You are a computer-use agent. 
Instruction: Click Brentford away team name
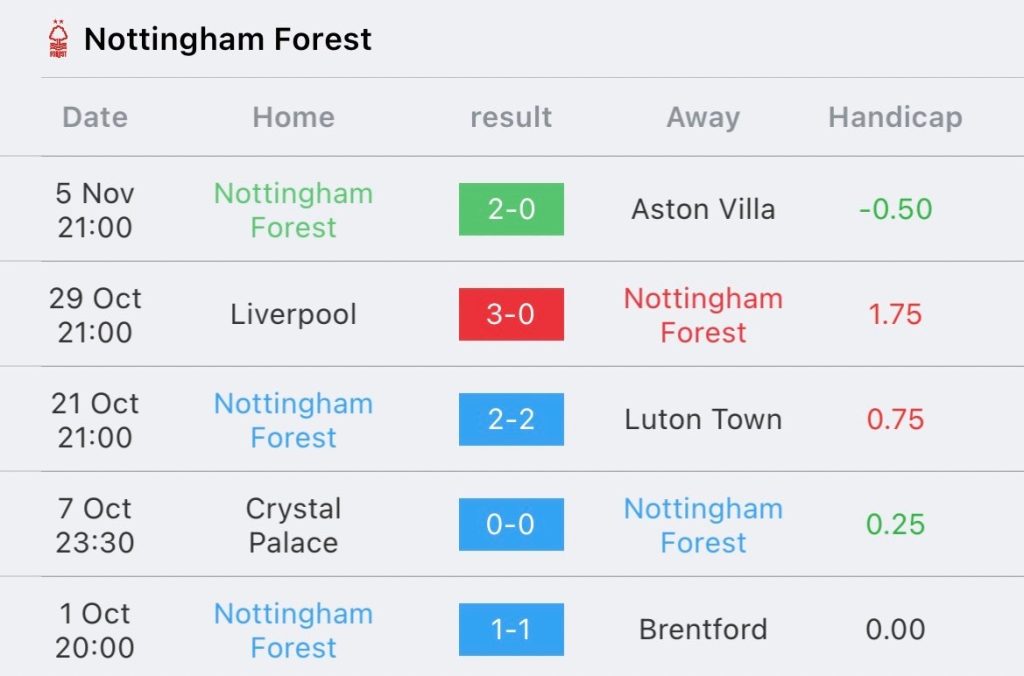pyautogui.click(x=703, y=630)
